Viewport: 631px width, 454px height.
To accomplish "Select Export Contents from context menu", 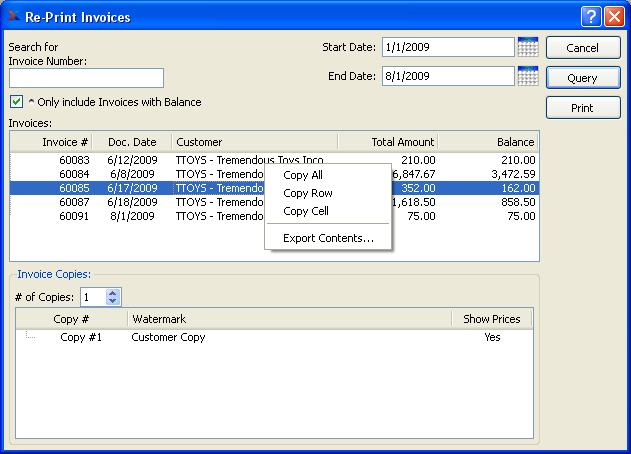I will 328,238.
